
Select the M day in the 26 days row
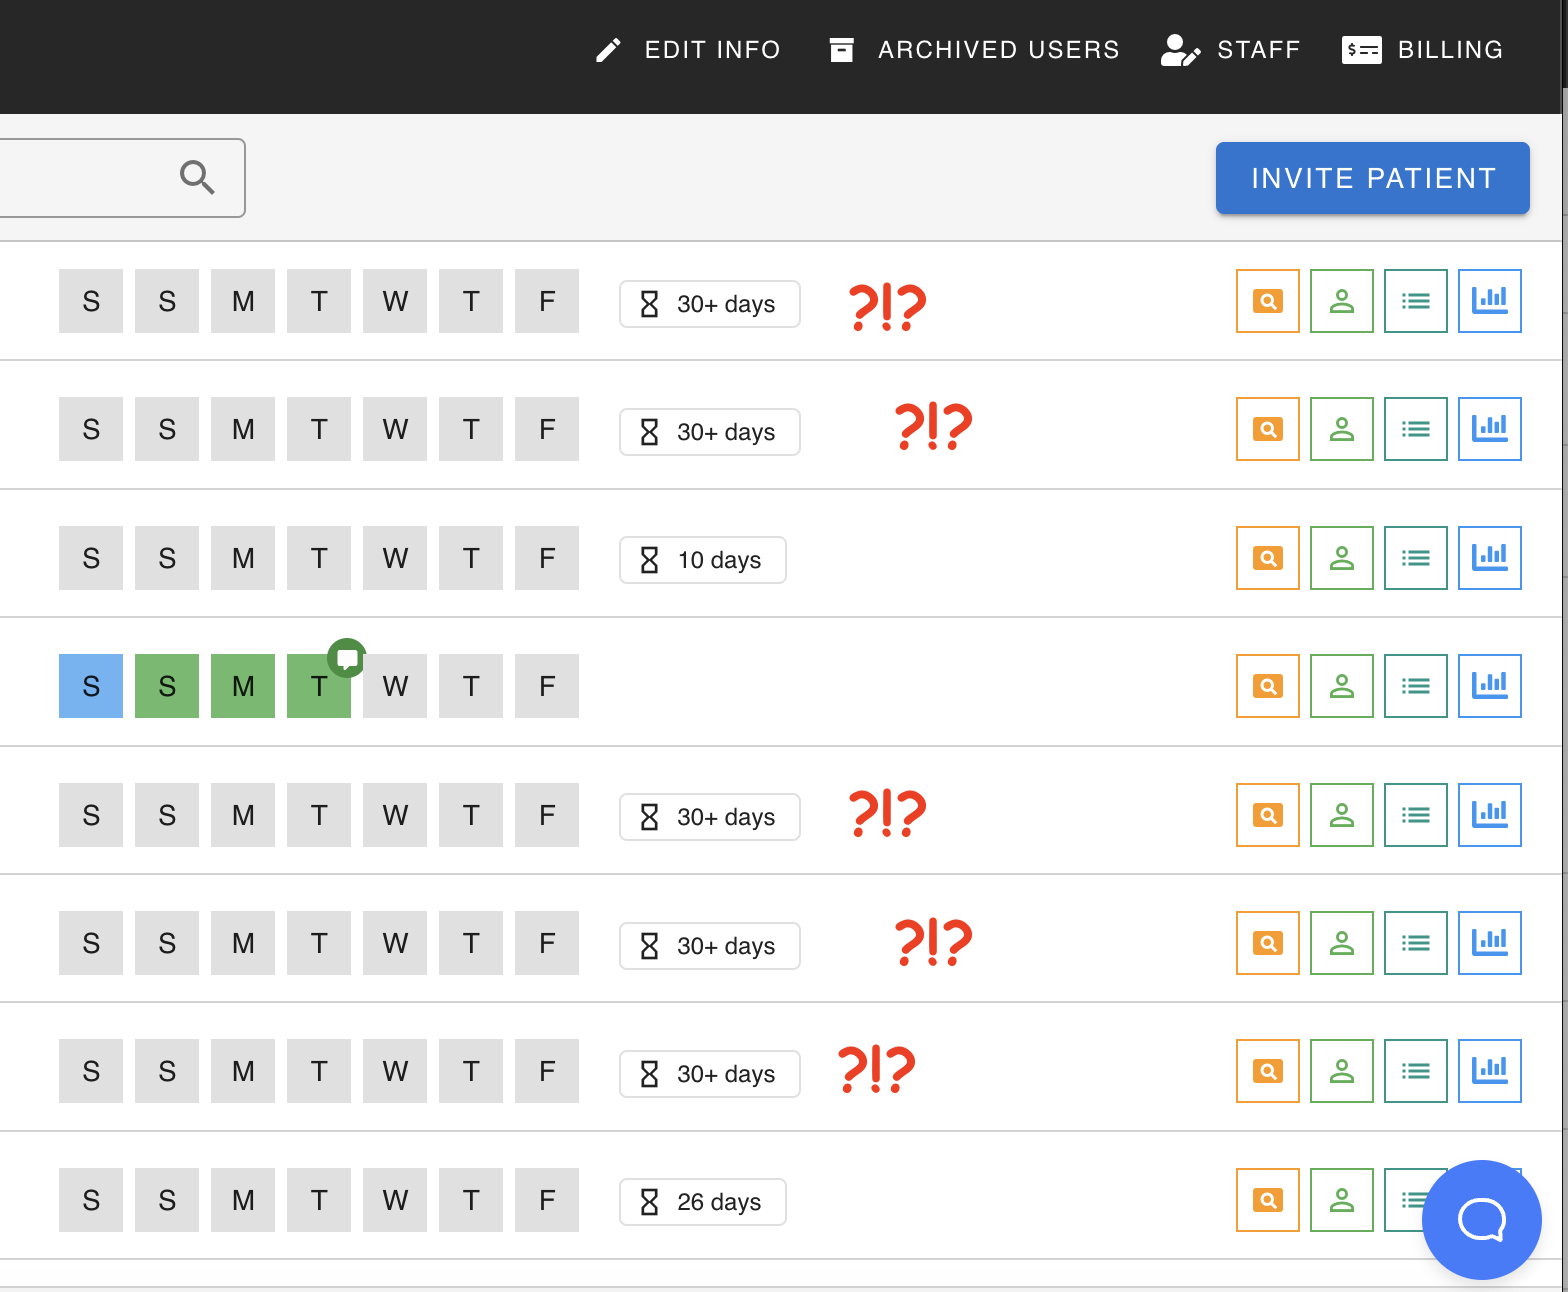243,1200
